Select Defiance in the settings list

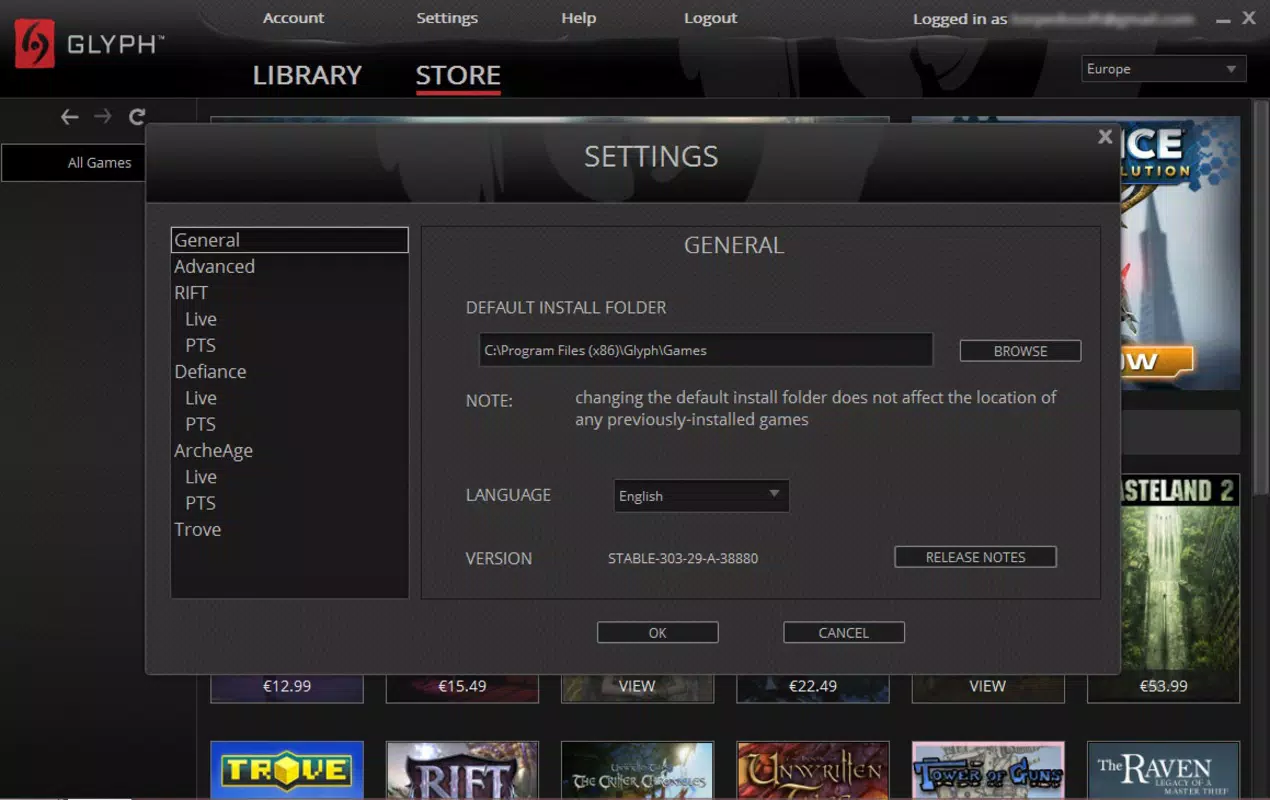[x=290, y=372]
